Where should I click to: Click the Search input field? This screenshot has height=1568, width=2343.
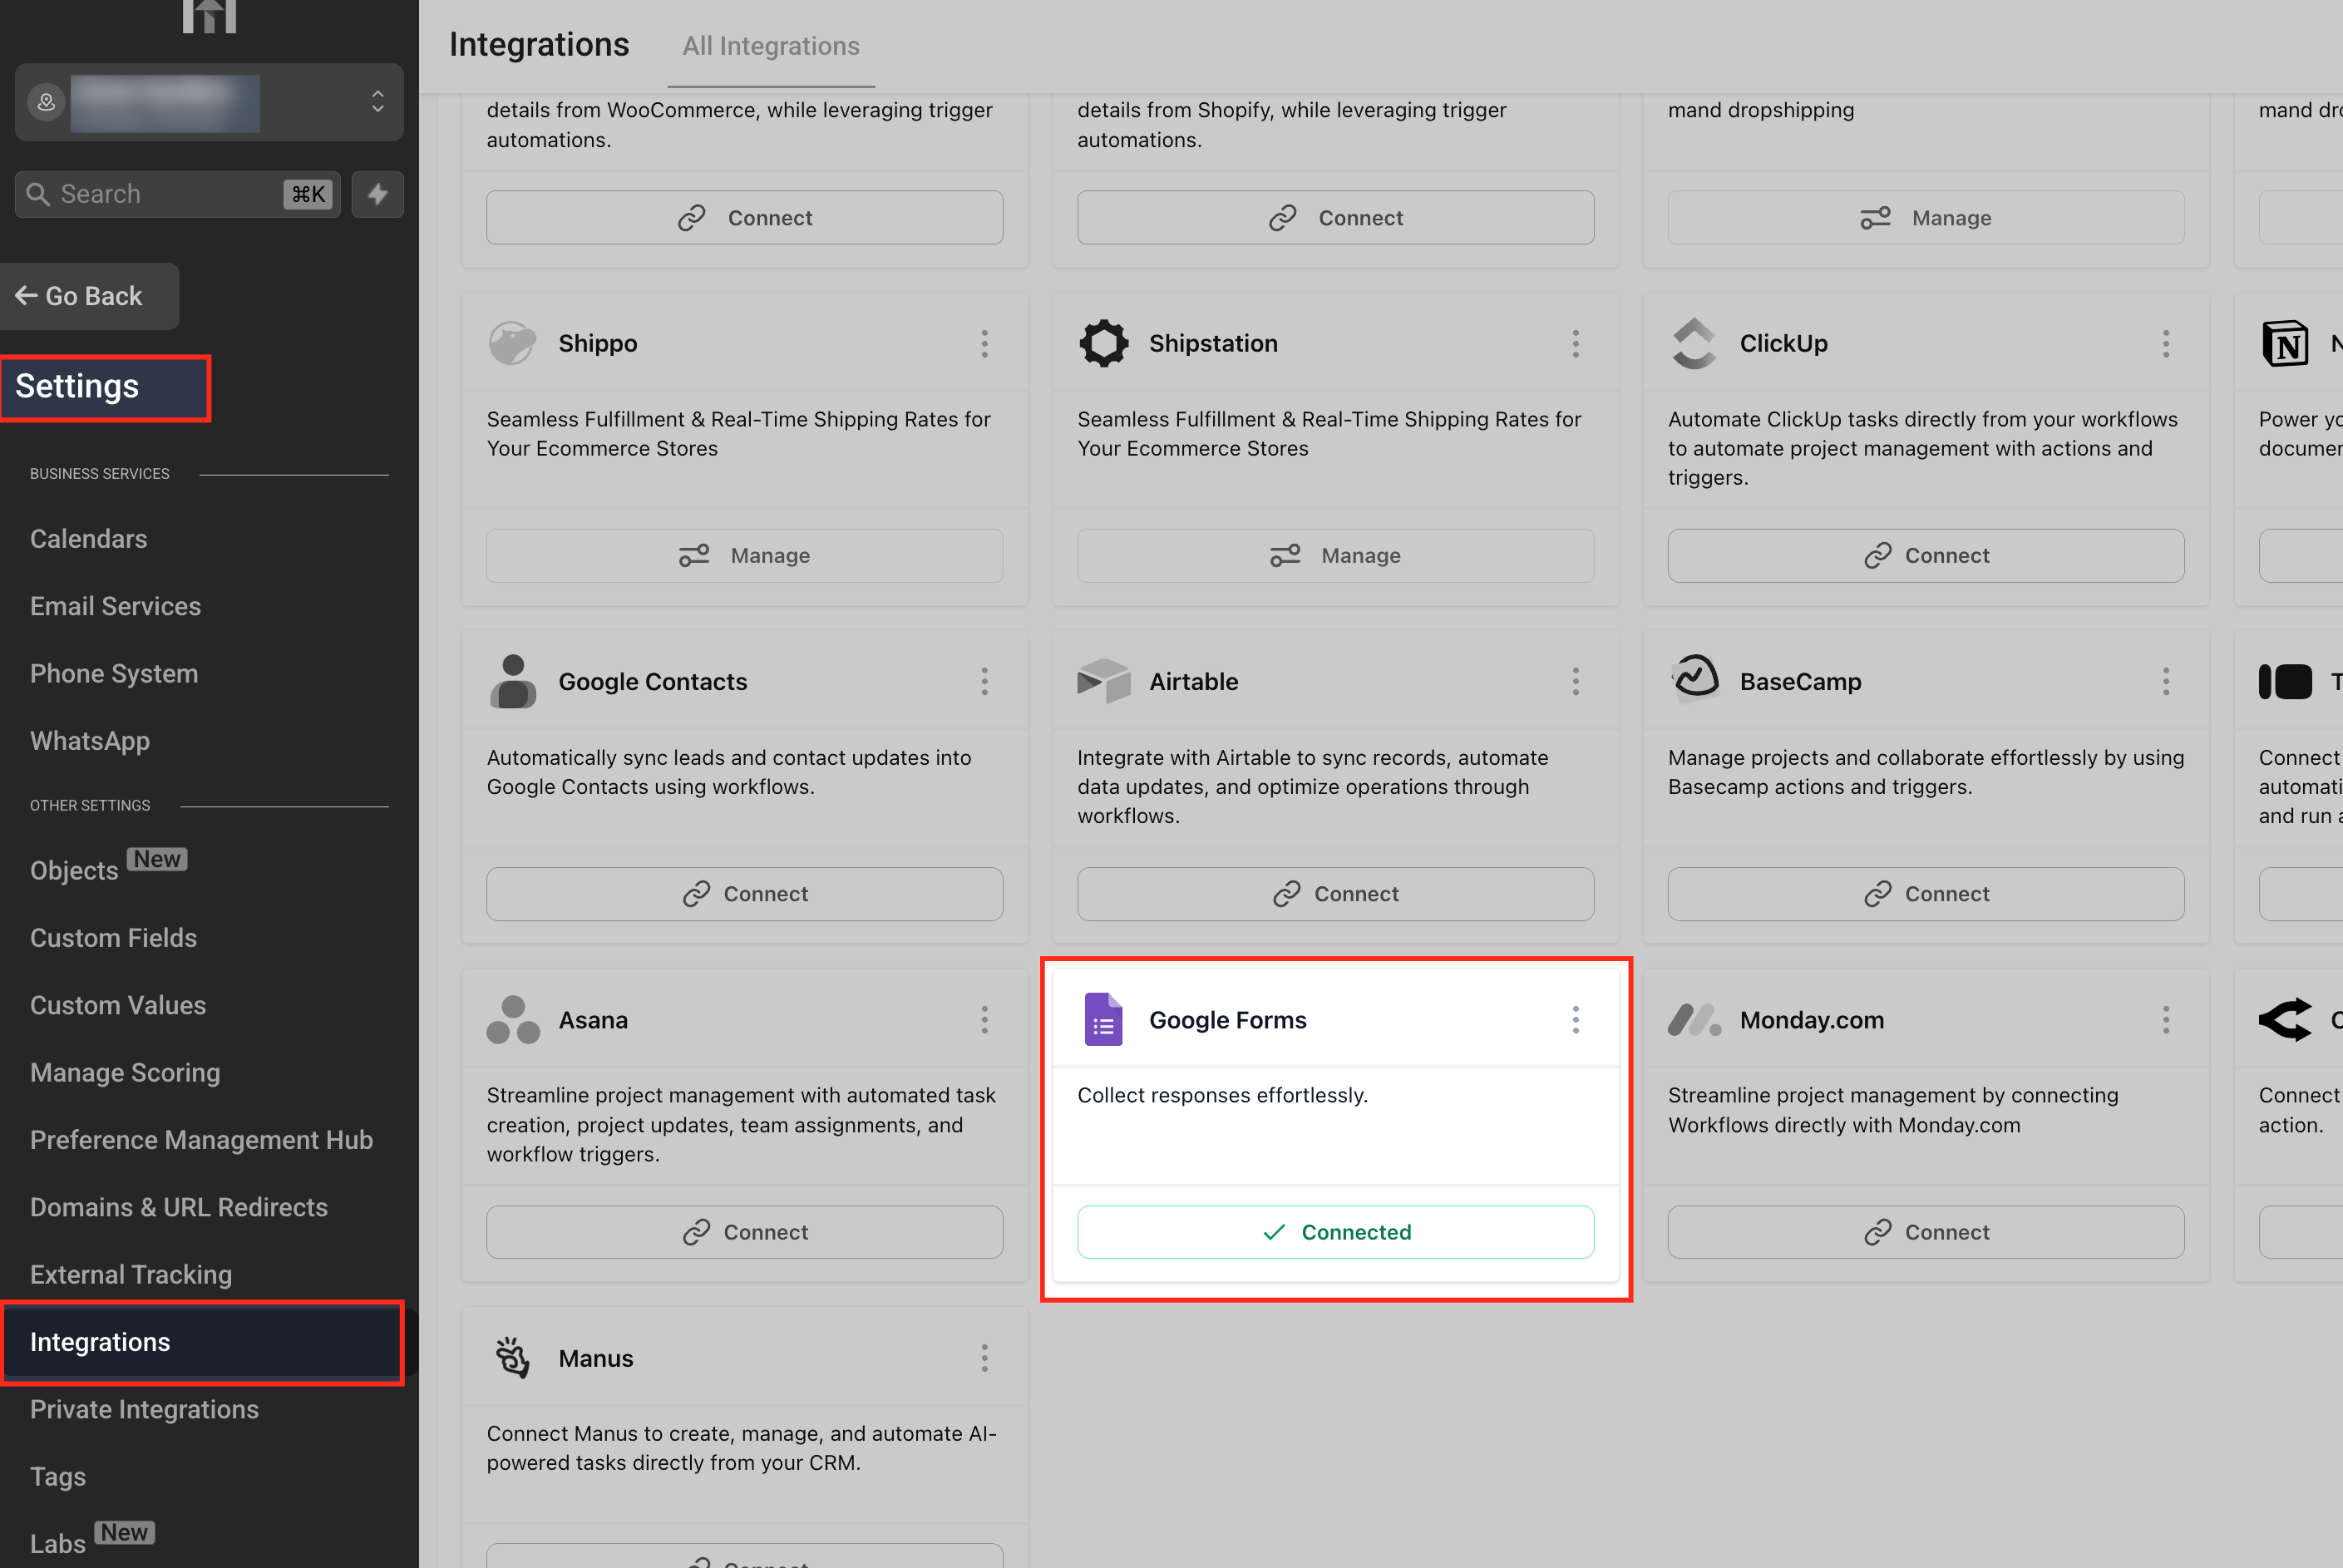coord(160,193)
